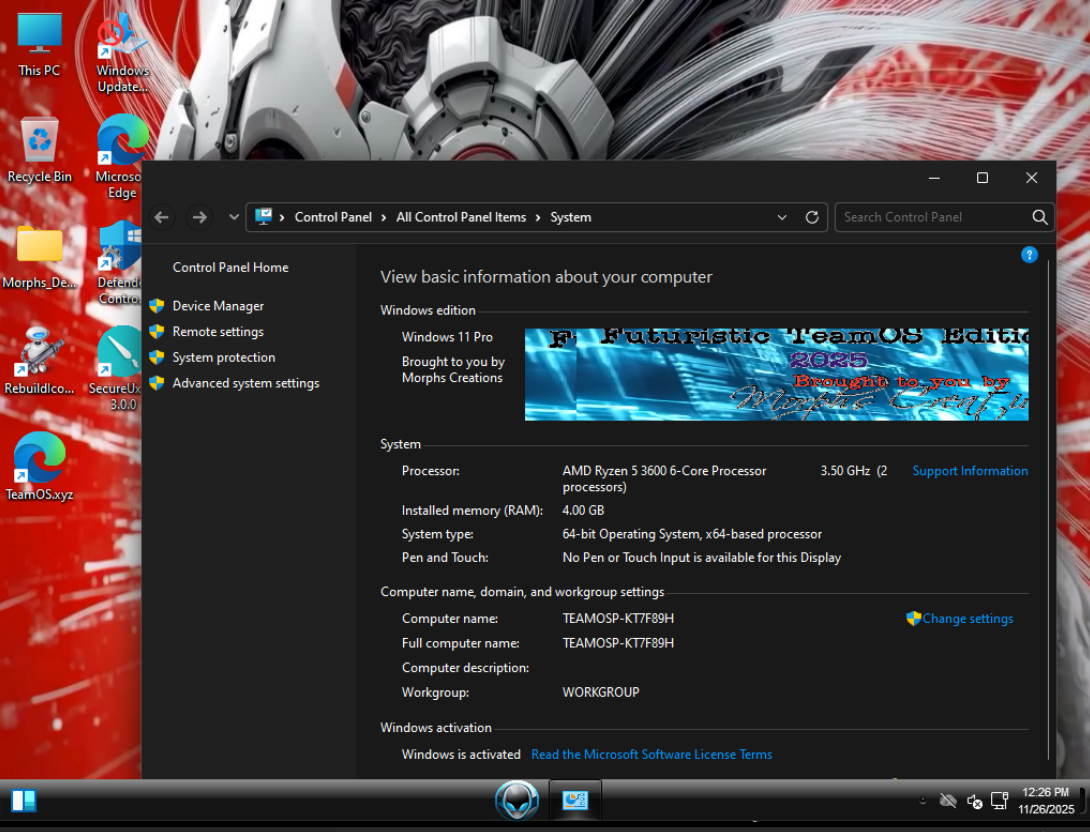The image size is (1090, 832).
Task: Select the This PC desktop icon
Action: (x=39, y=45)
